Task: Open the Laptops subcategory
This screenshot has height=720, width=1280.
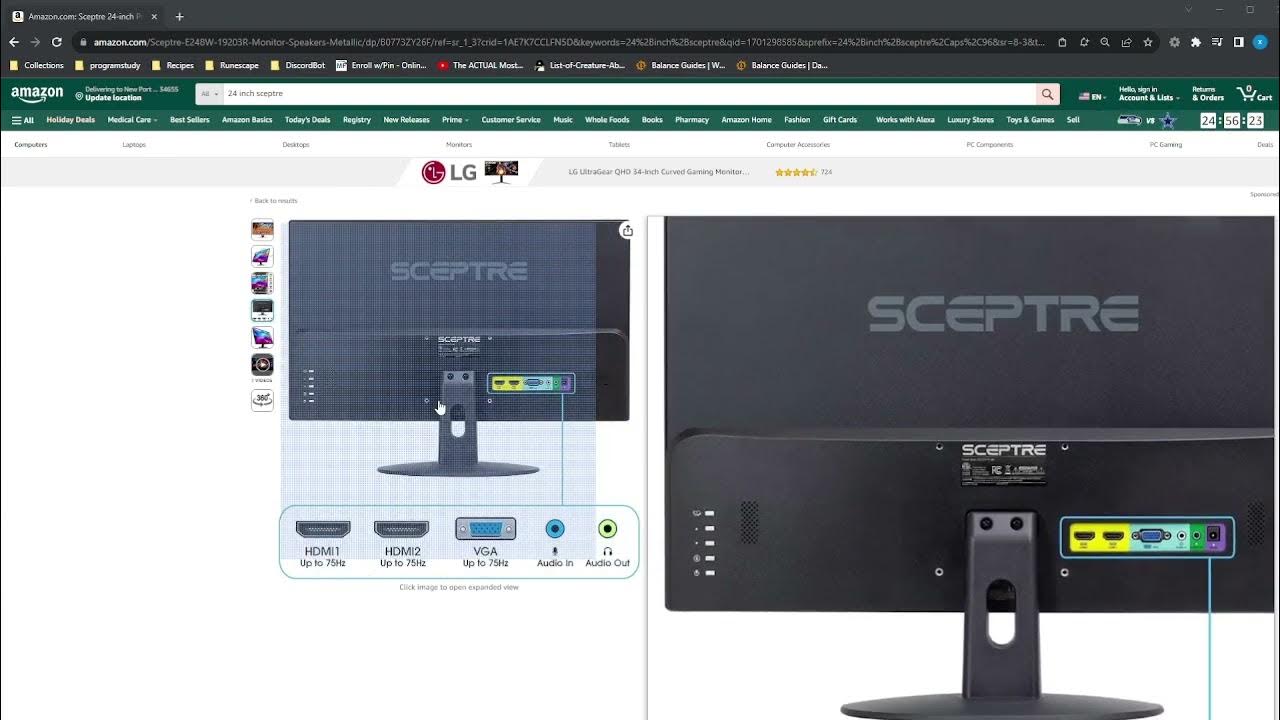Action: pos(134,145)
